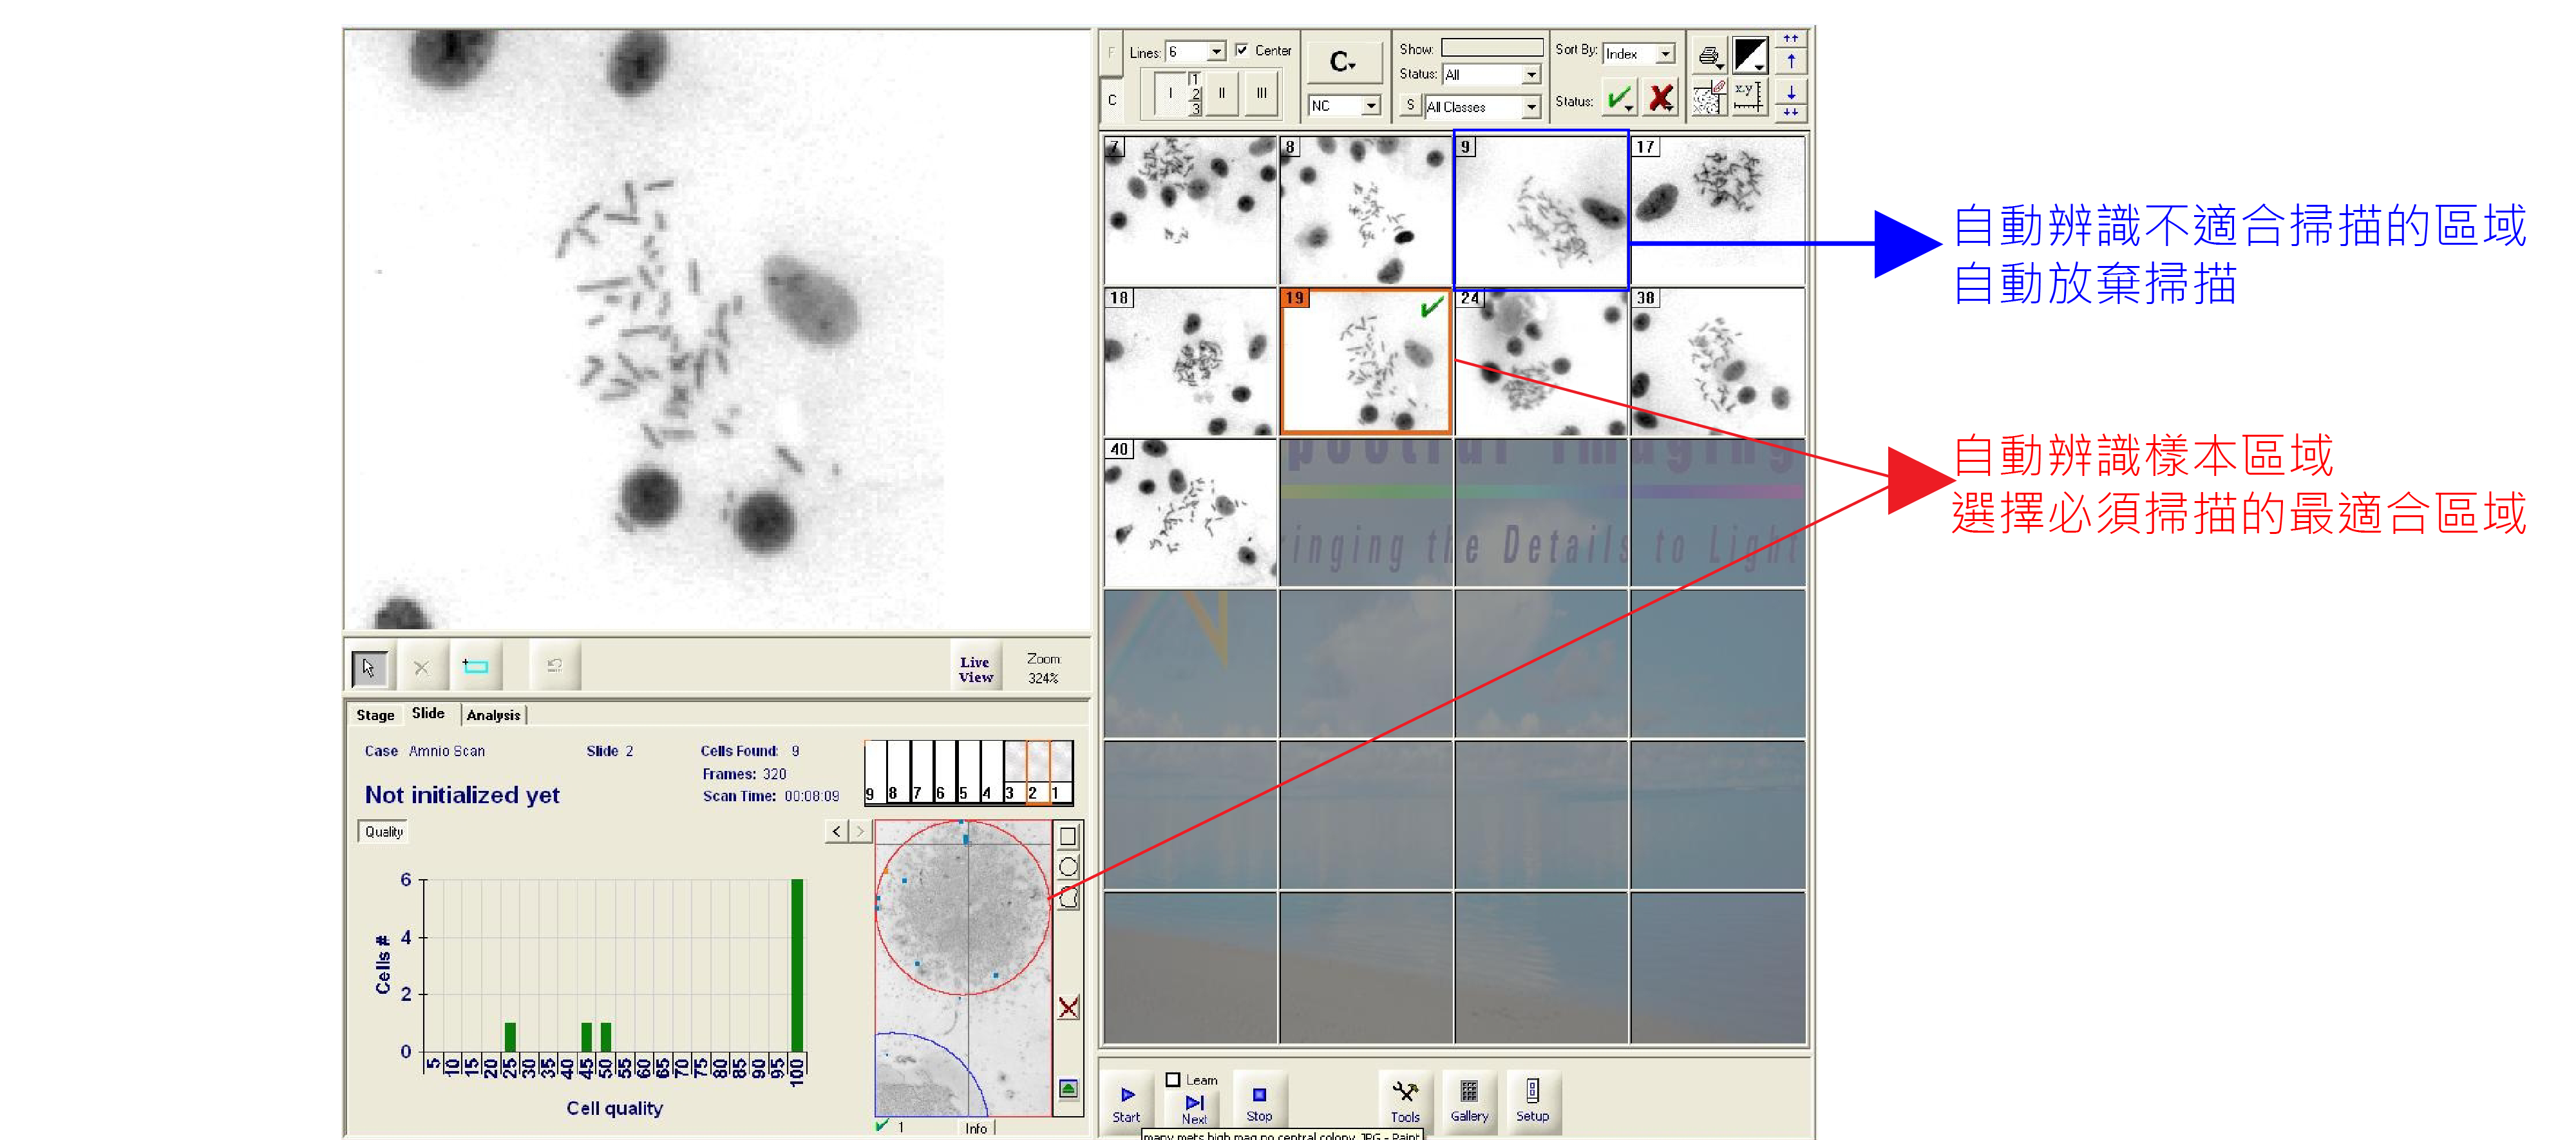Image resolution: width=2576 pixels, height=1140 pixels.
Task: Select layout mode I button
Action: coord(1170,93)
